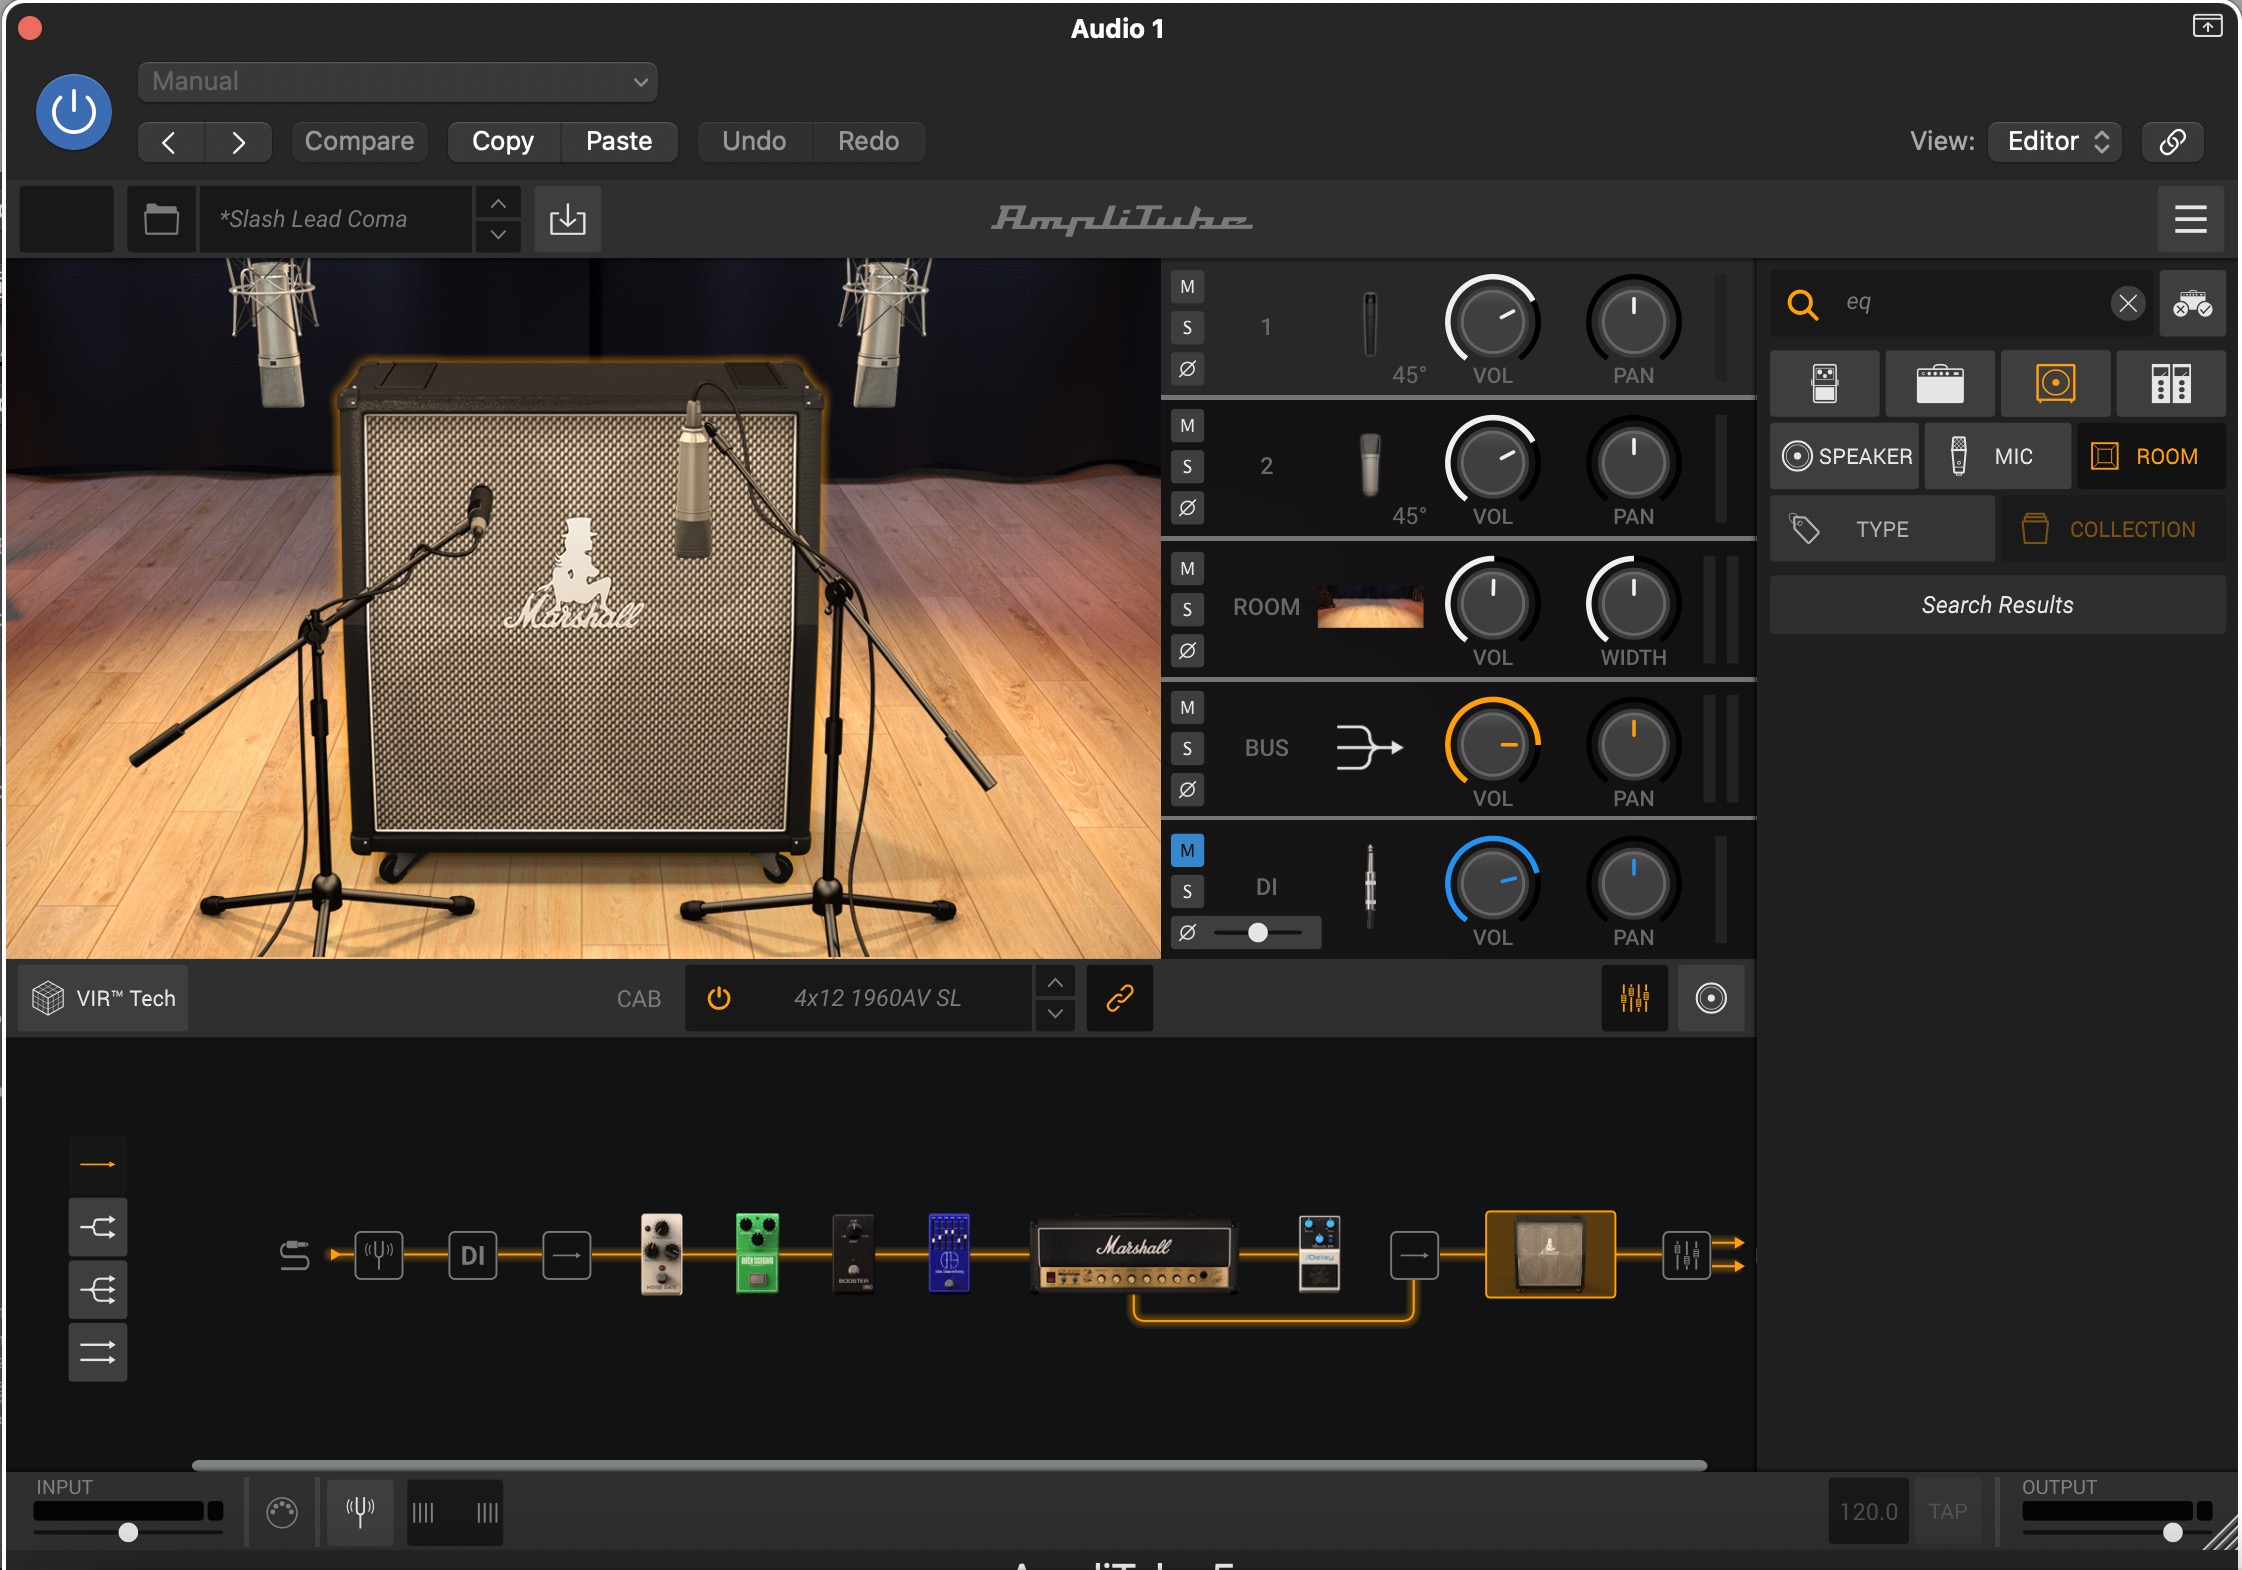Select the amp category icon

coord(1940,383)
